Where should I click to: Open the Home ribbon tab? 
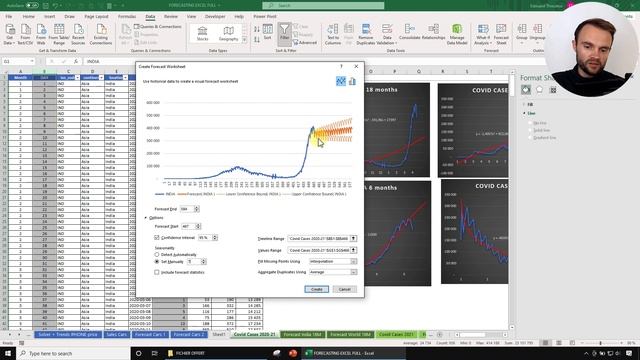point(29,16)
